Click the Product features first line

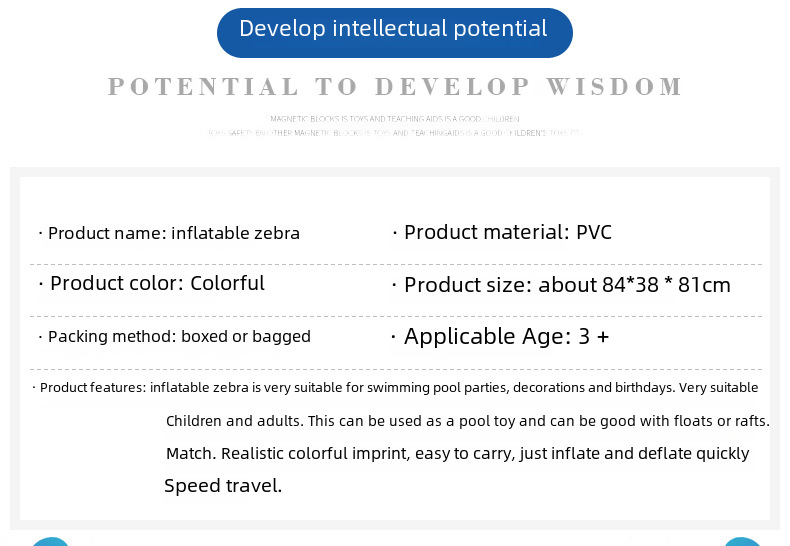click(x=399, y=387)
